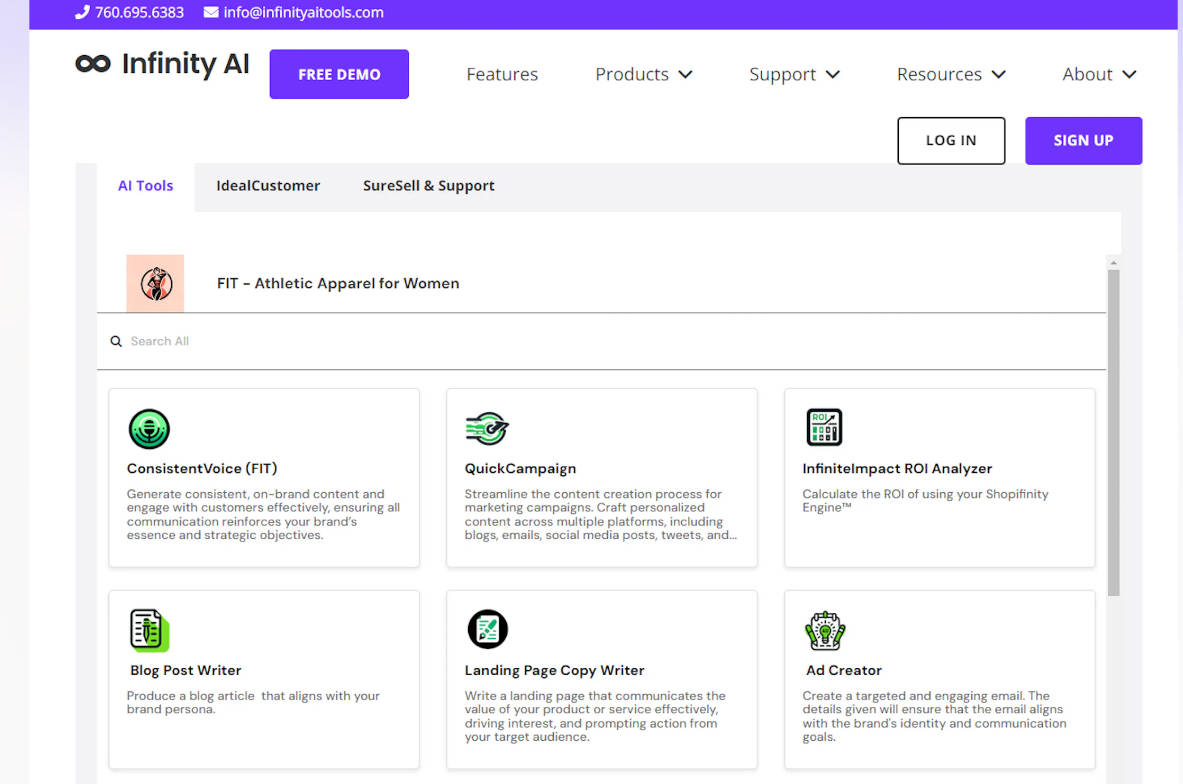Viewport: 1183px width, 784px height.
Task: Click the Ad Creator lightbulb icon
Action: tap(824, 629)
